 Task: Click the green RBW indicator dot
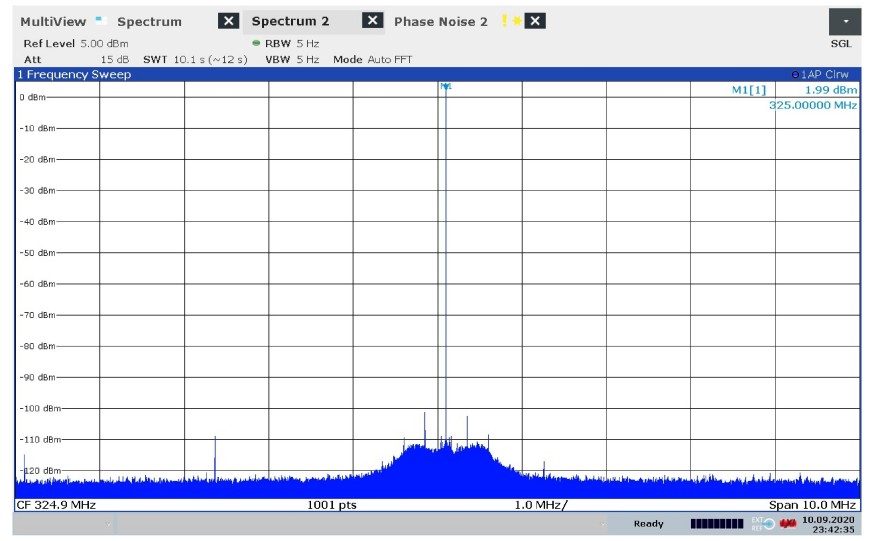pyautogui.click(x=256, y=44)
